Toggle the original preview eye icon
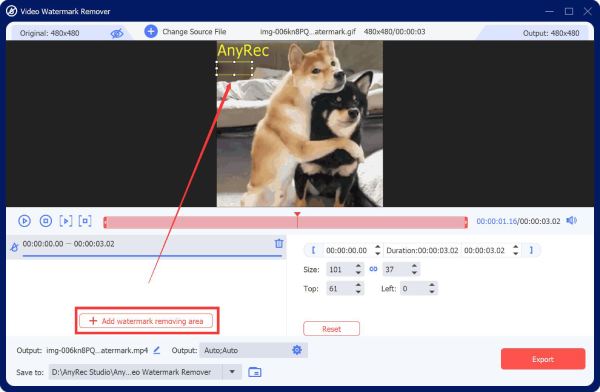 pos(117,33)
